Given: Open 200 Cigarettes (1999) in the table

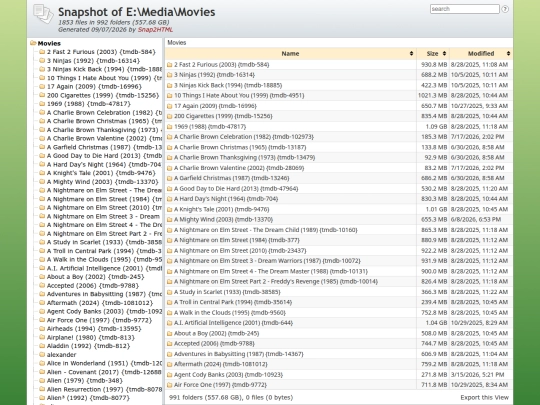Looking at the screenshot, I should tap(223, 116).
